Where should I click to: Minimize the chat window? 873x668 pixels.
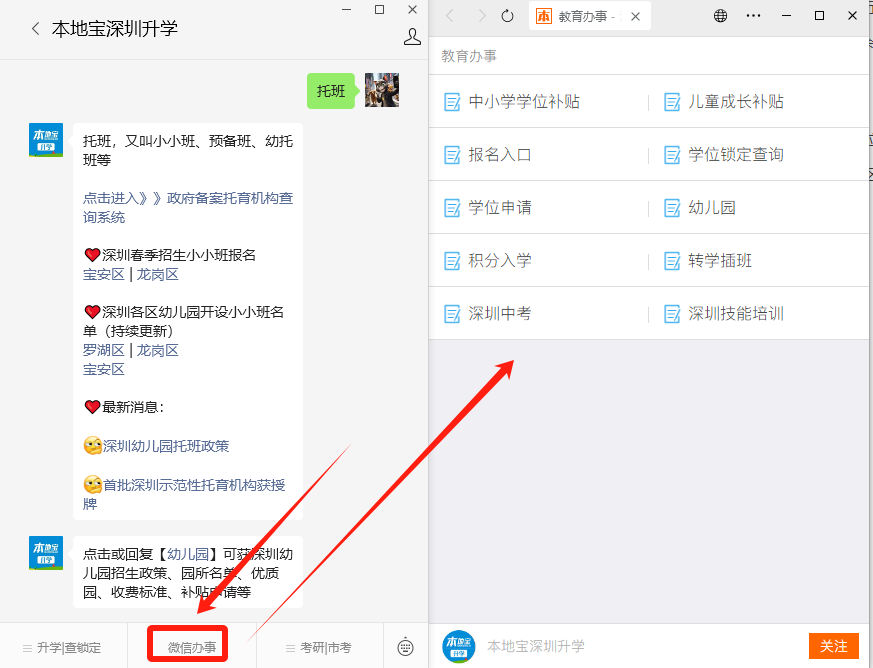click(x=346, y=9)
